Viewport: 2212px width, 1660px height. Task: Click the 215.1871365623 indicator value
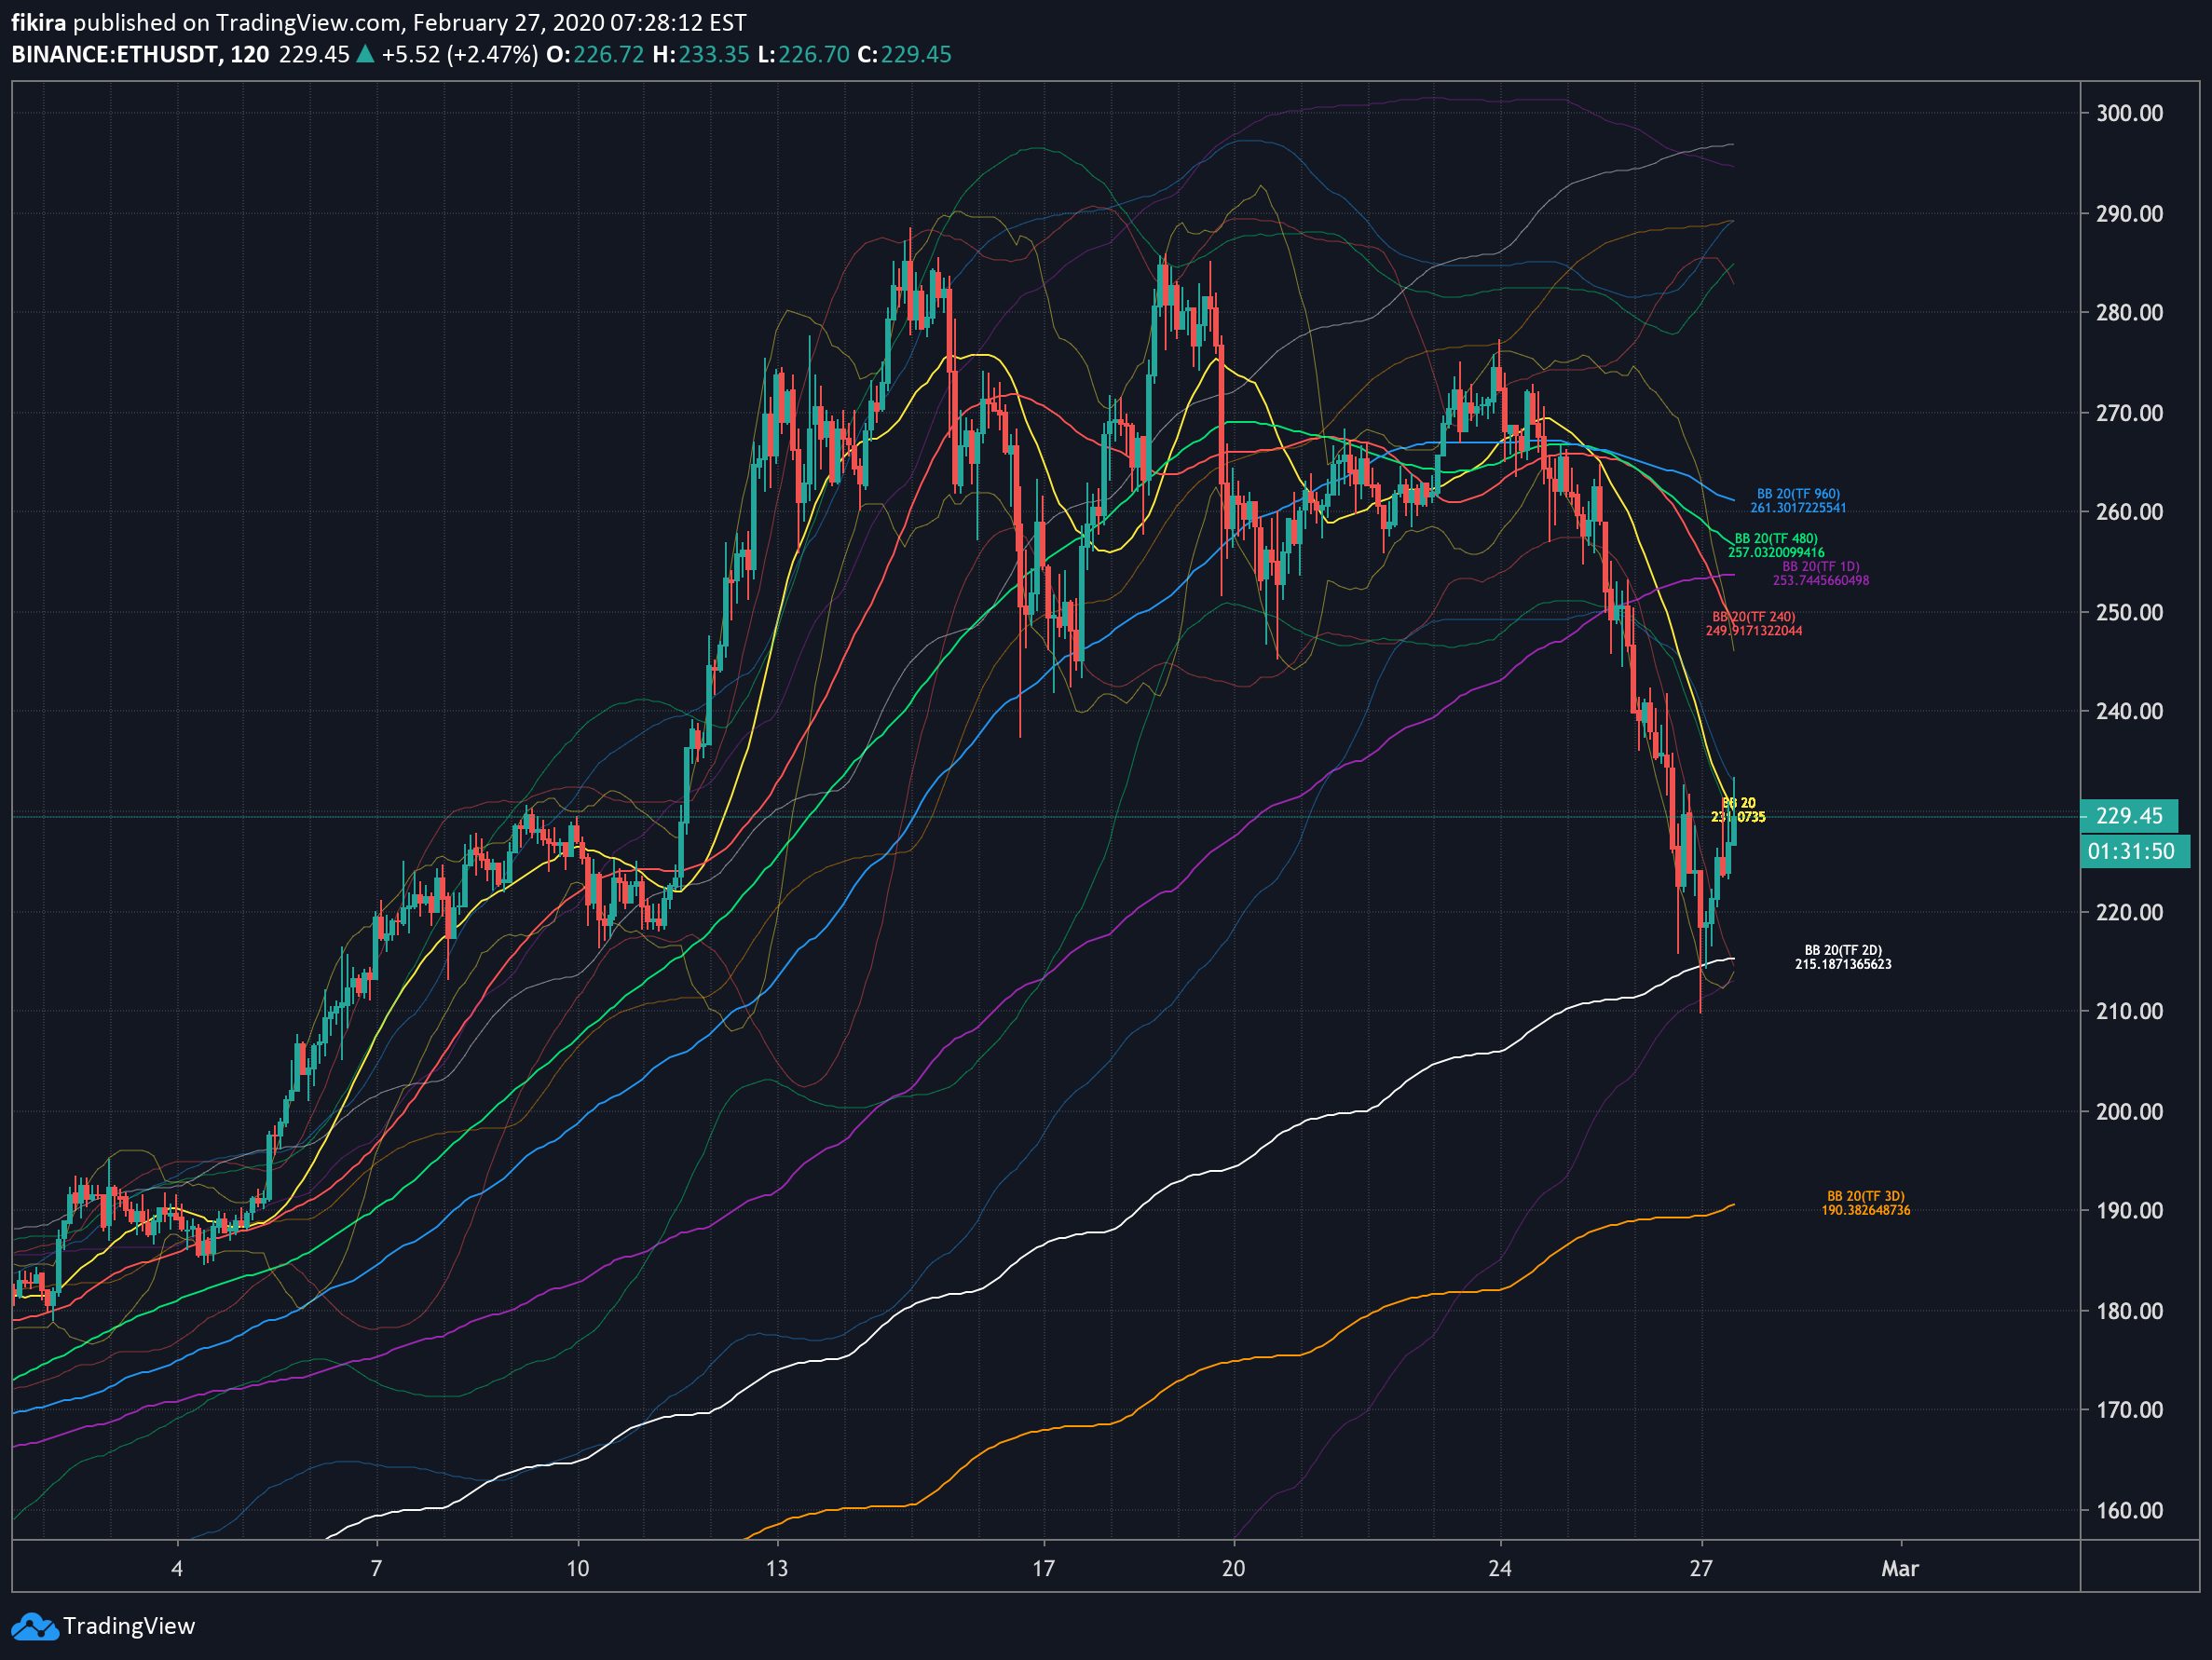[1843, 965]
